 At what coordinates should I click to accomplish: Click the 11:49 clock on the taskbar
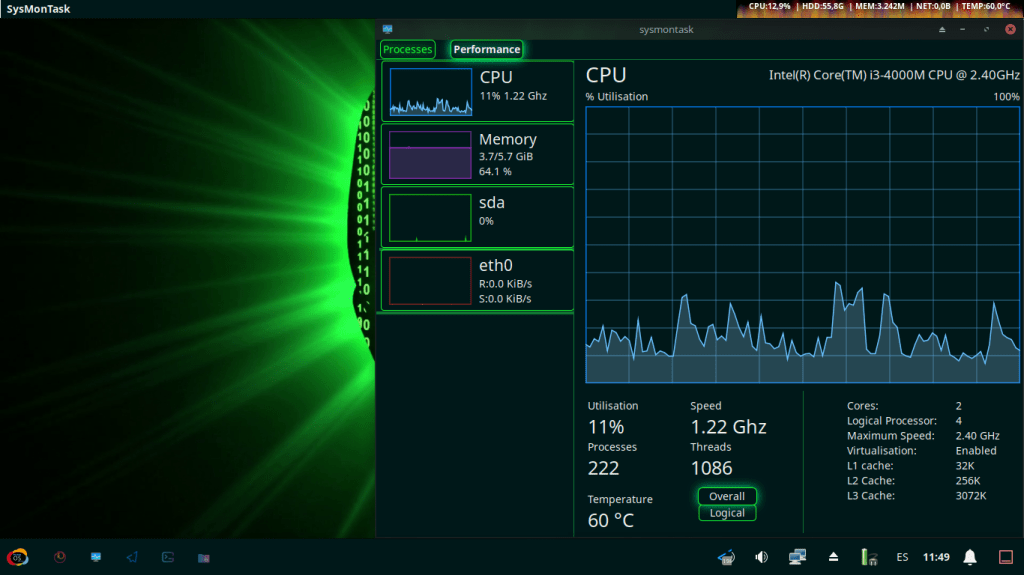click(x=936, y=557)
